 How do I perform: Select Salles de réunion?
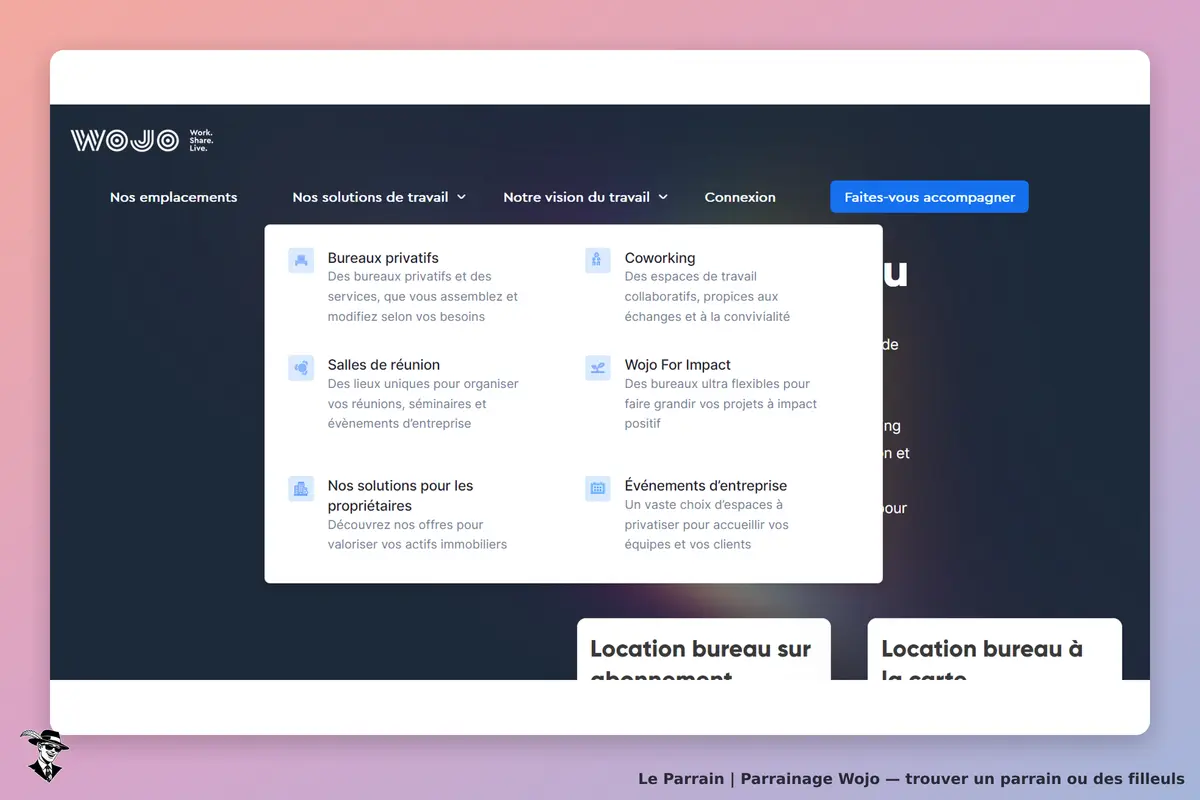[x=384, y=365]
